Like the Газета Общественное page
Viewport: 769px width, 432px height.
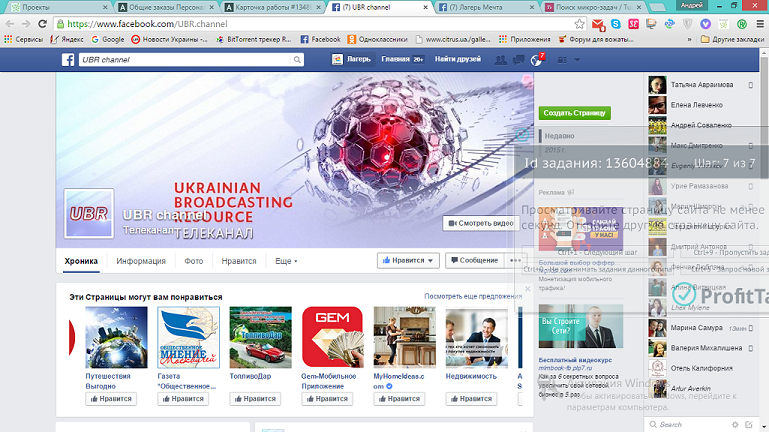183,399
